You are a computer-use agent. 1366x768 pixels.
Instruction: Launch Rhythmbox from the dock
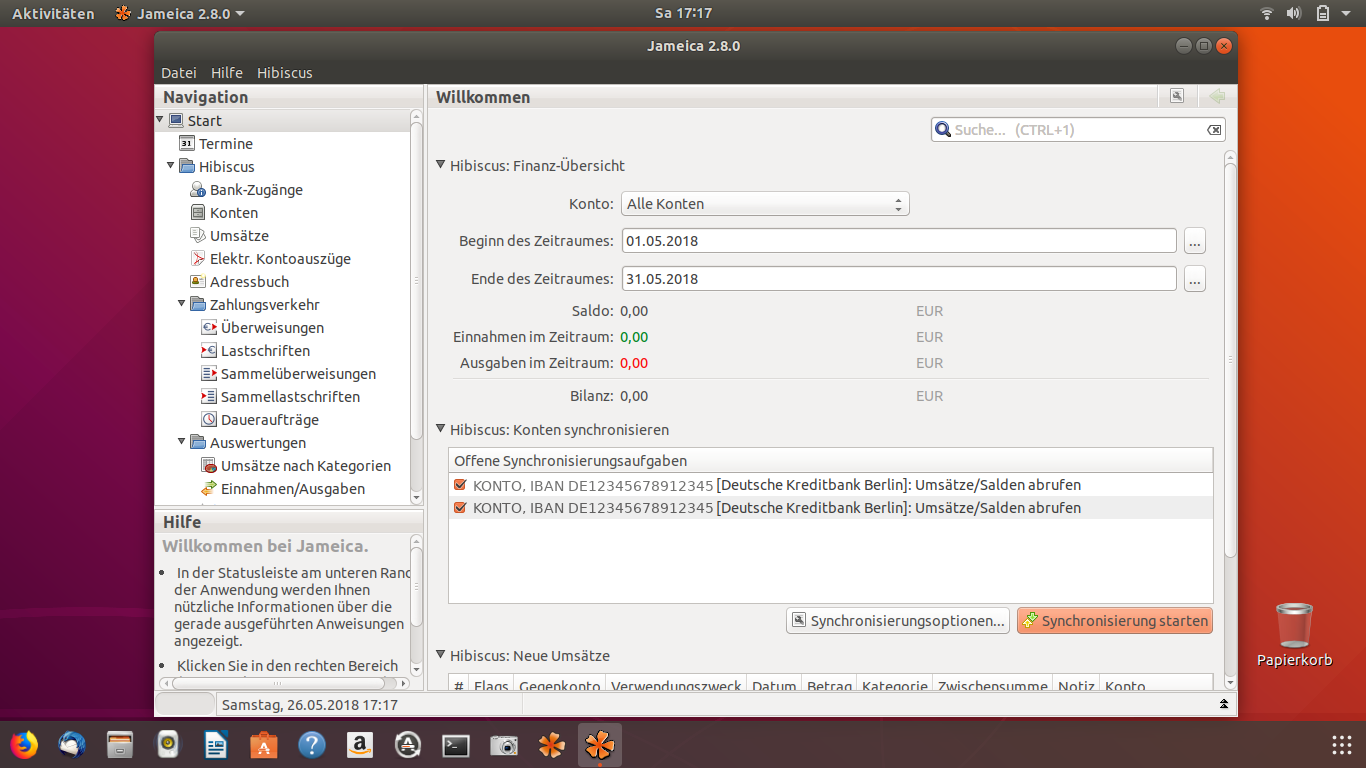coord(168,745)
